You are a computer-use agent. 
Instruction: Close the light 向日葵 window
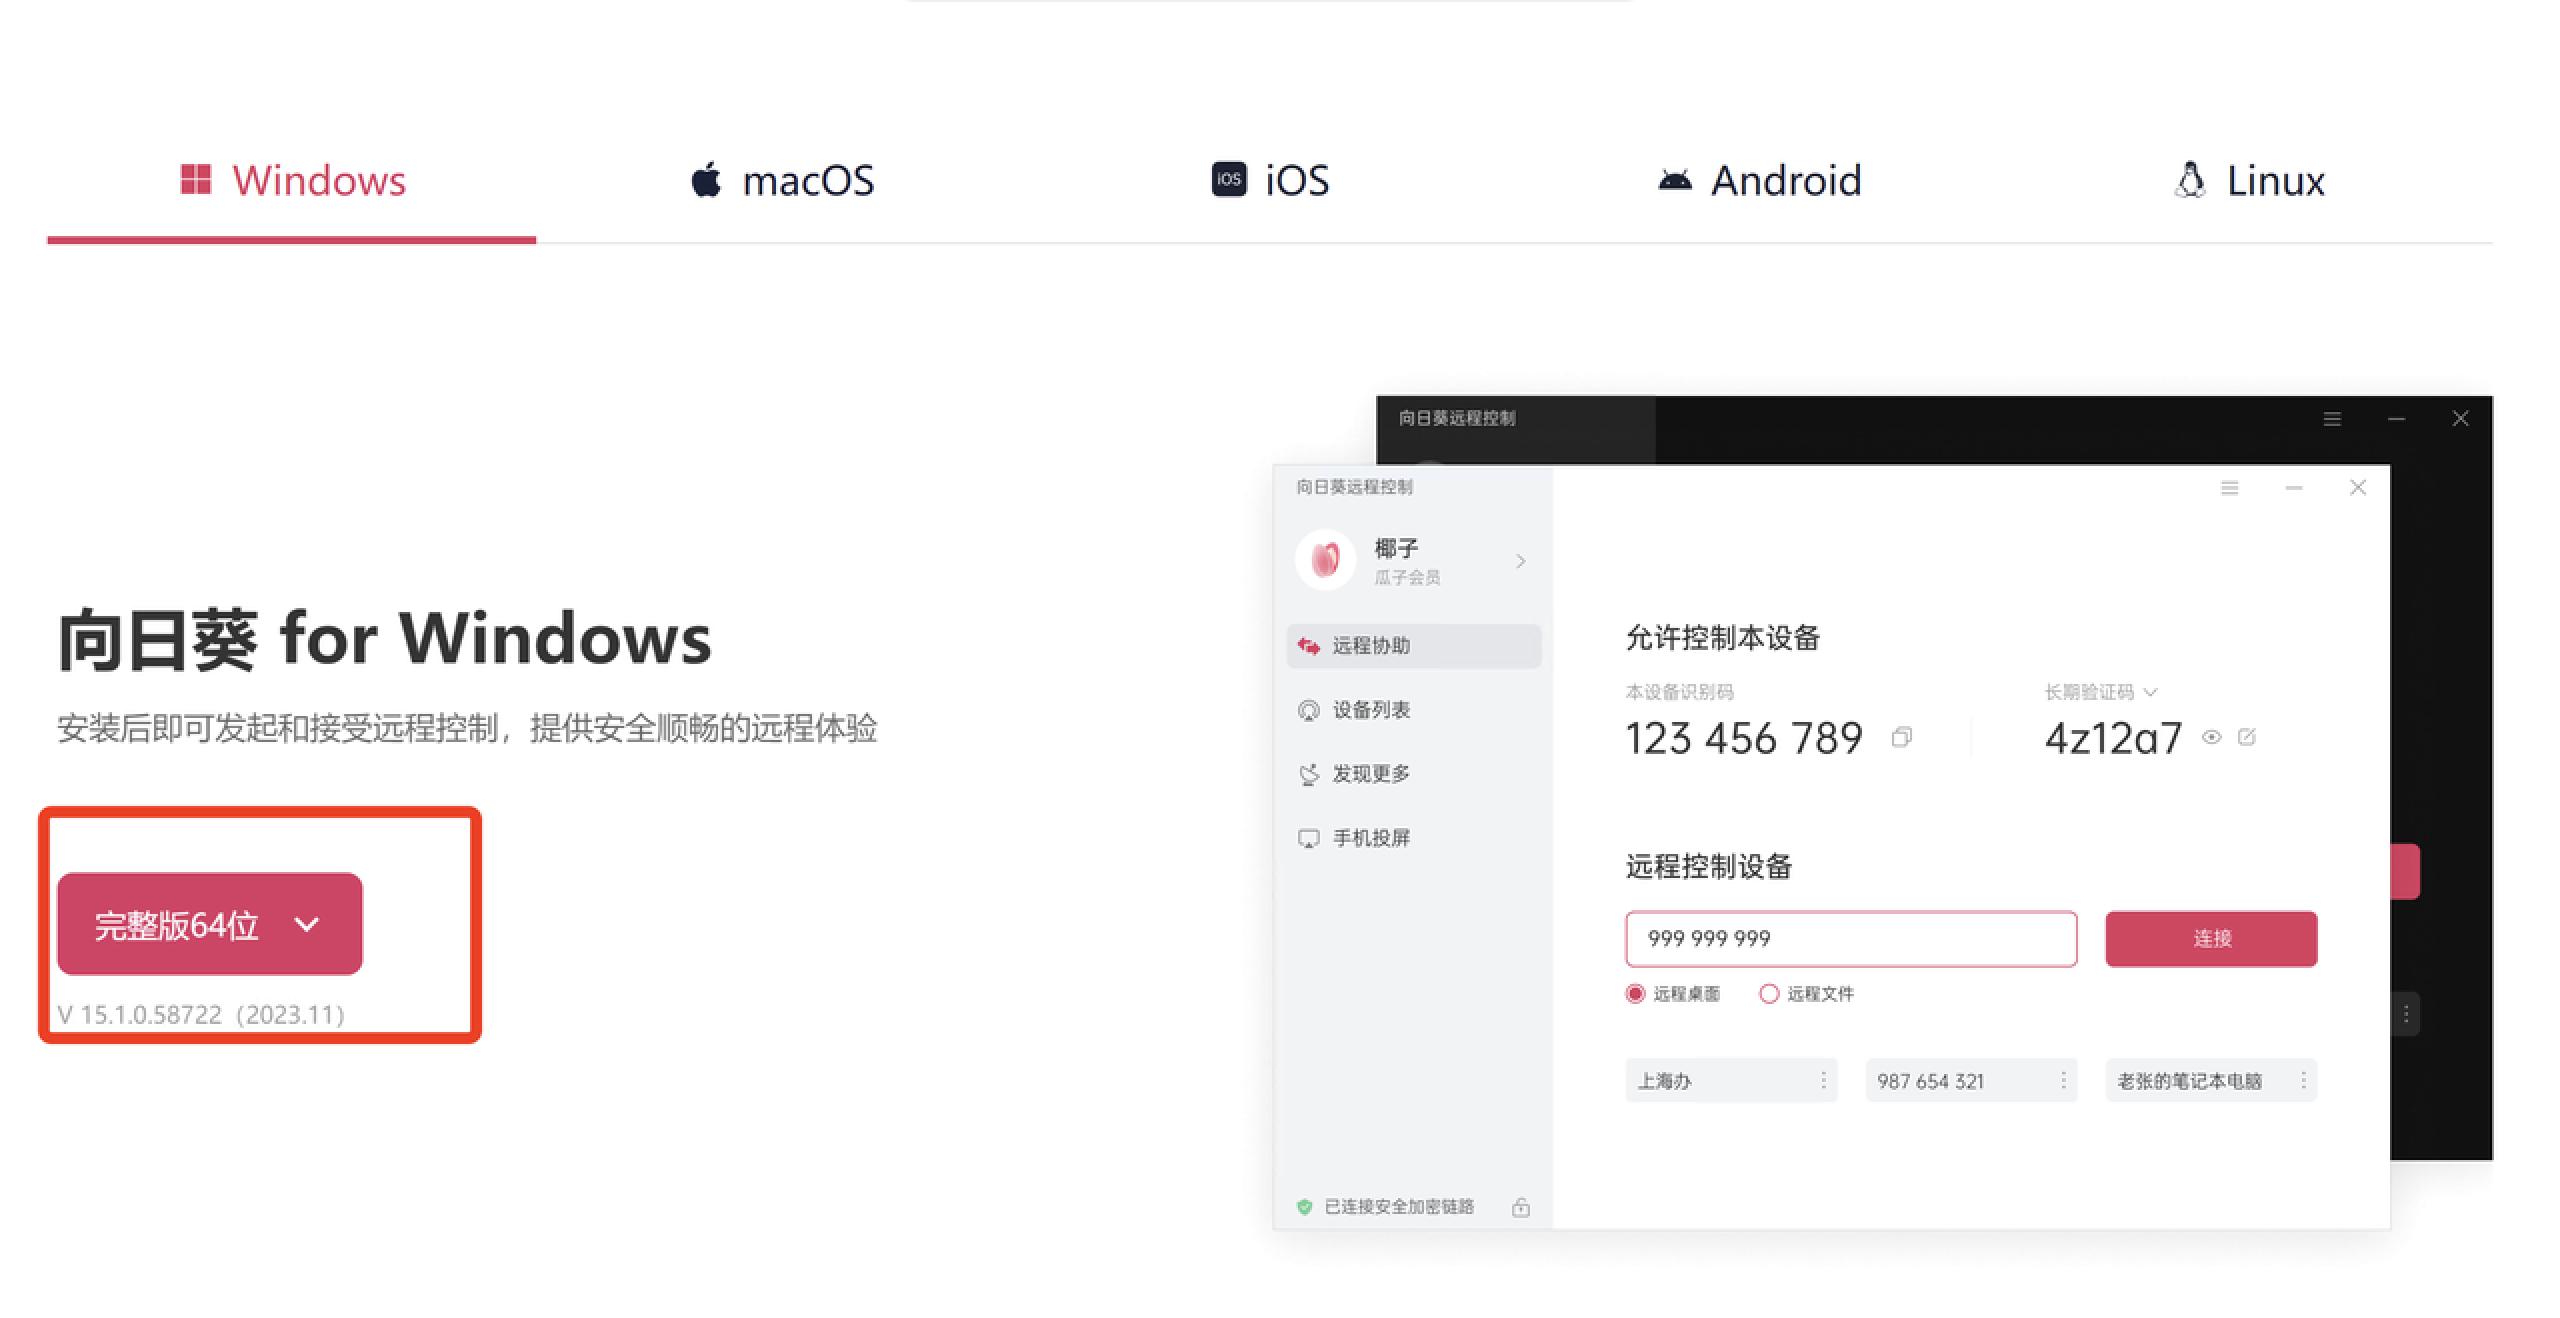click(2358, 487)
